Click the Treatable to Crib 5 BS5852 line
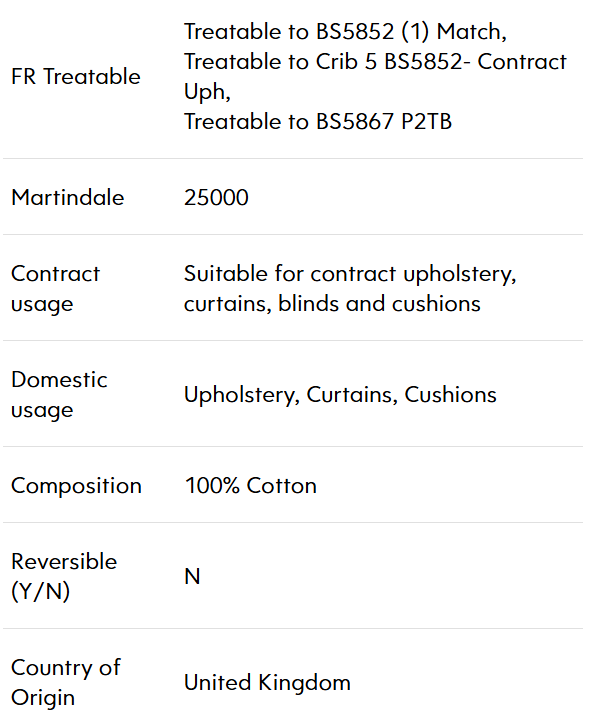 [375, 62]
